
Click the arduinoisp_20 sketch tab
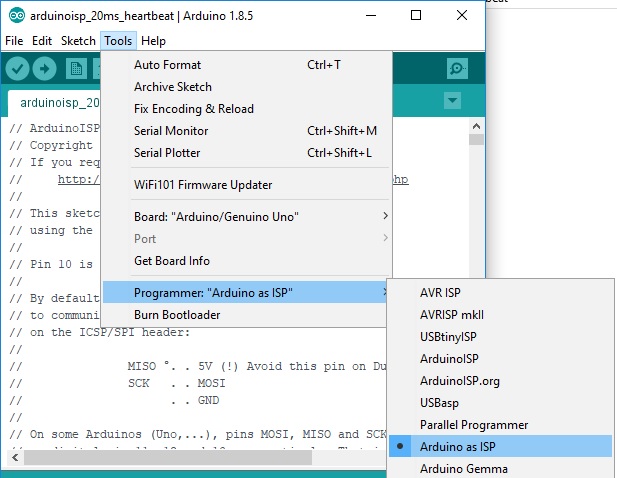coord(54,103)
